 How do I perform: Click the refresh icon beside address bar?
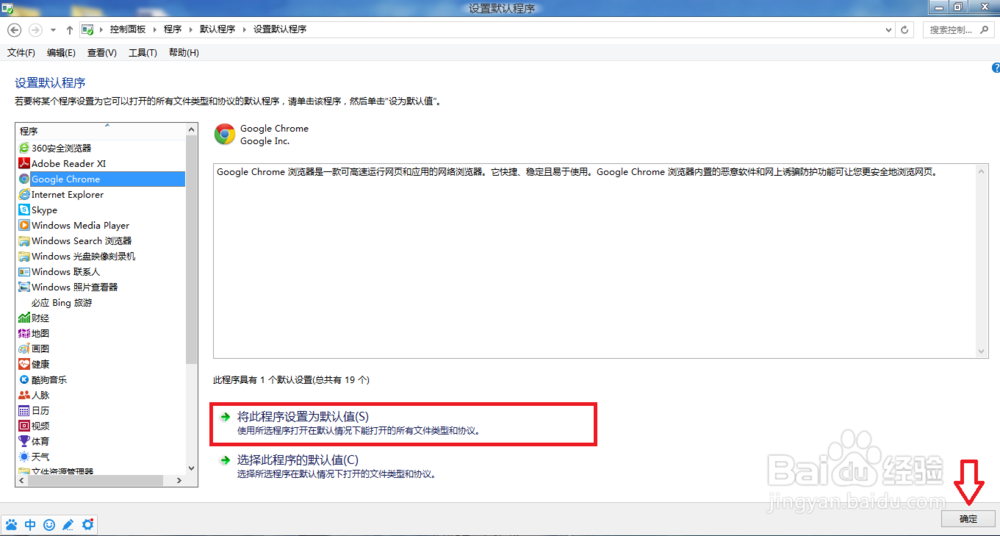[904, 30]
